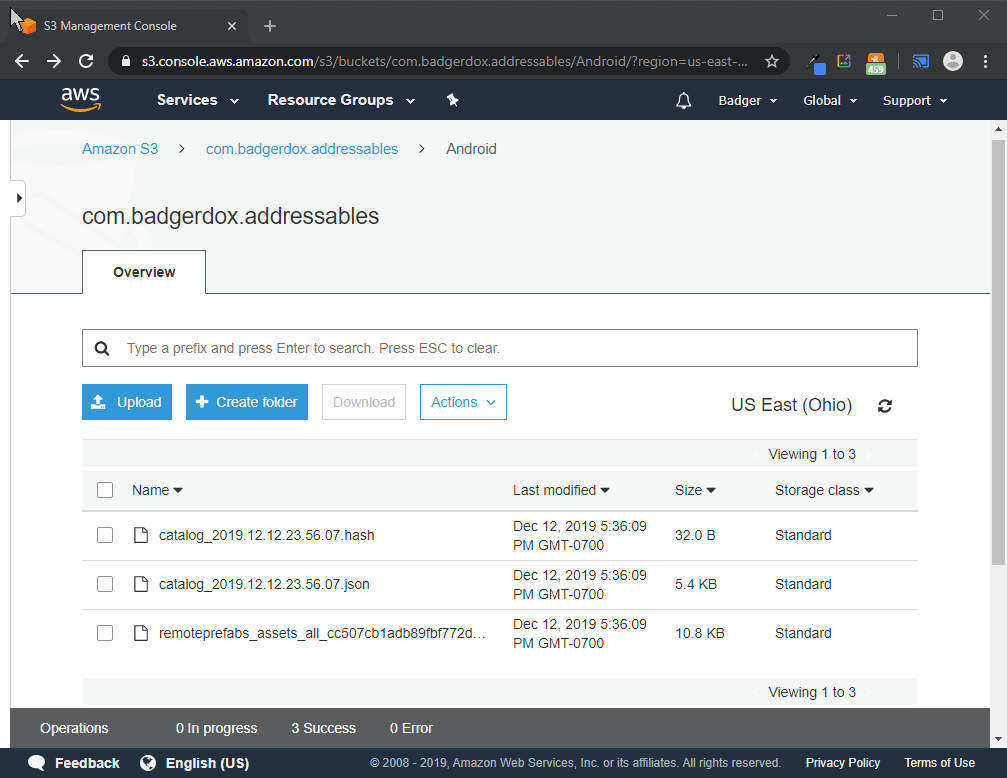The width and height of the screenshot is (1007, 778).
Task: Open the notifications bell
Action: coord(683,100)
